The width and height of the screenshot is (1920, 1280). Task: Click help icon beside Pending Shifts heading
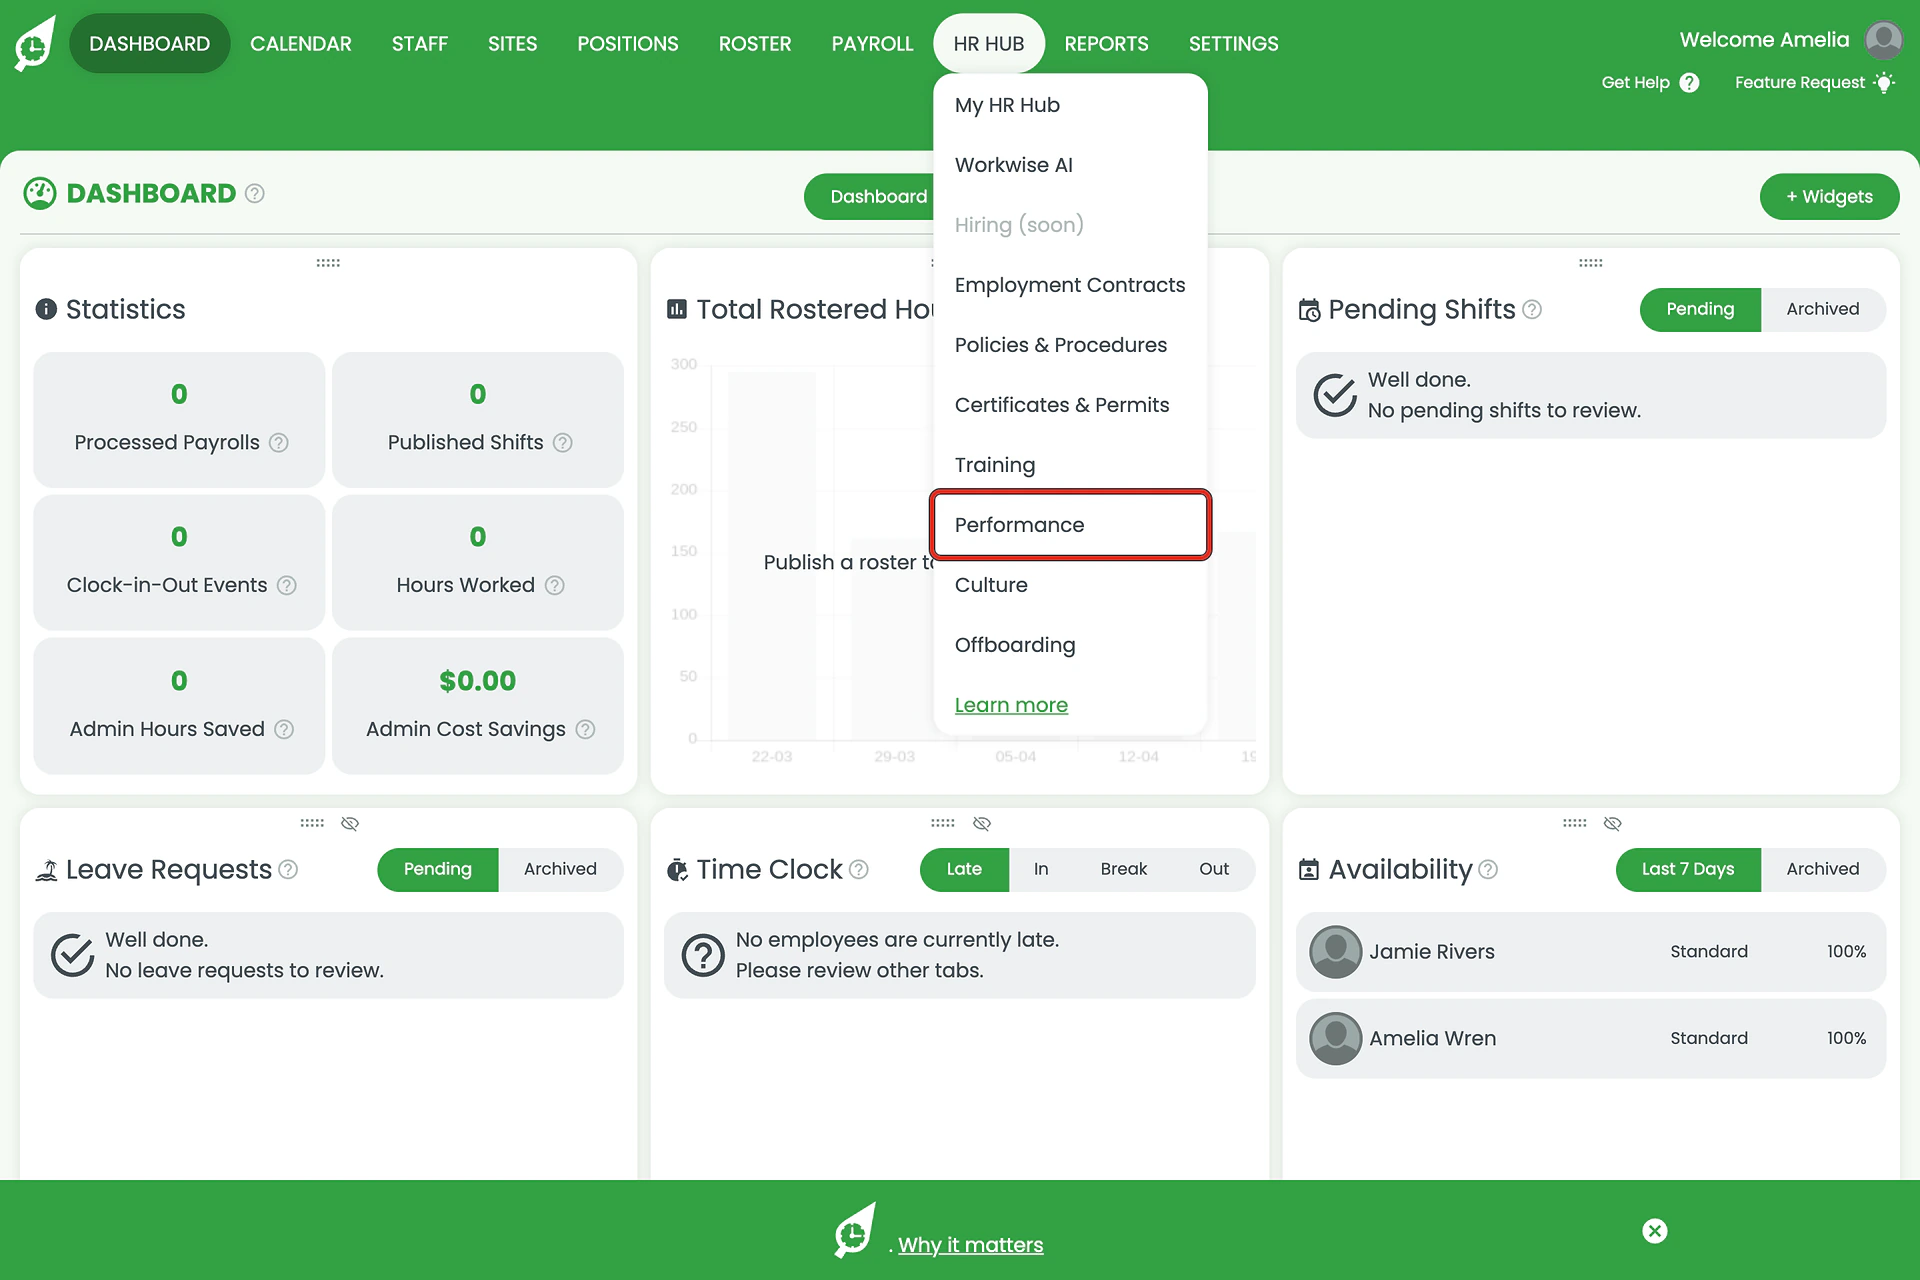click(1532, 310)
